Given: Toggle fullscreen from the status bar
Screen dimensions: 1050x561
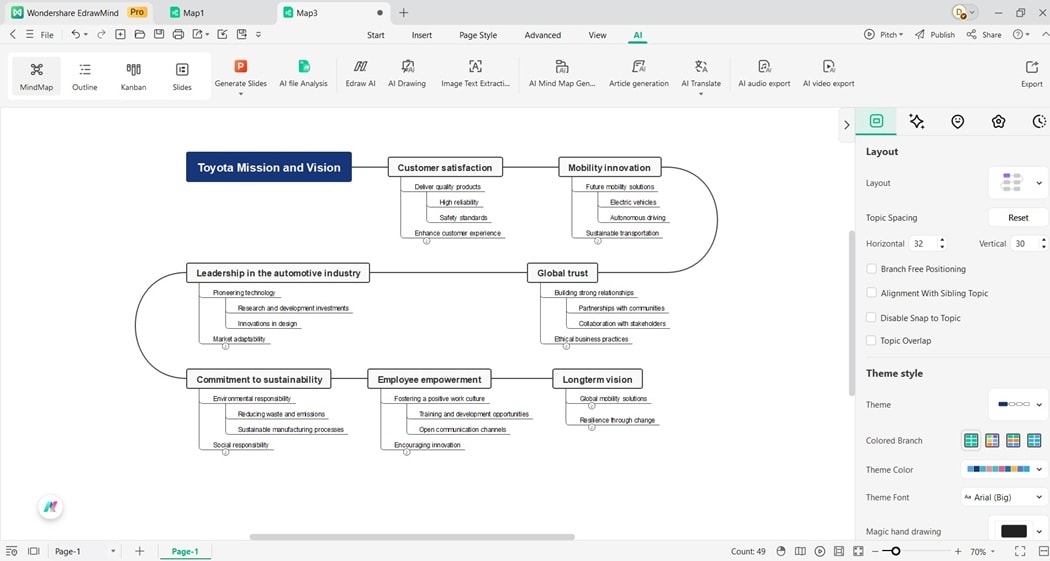Looking at the screenshot, I should 1020,551.
